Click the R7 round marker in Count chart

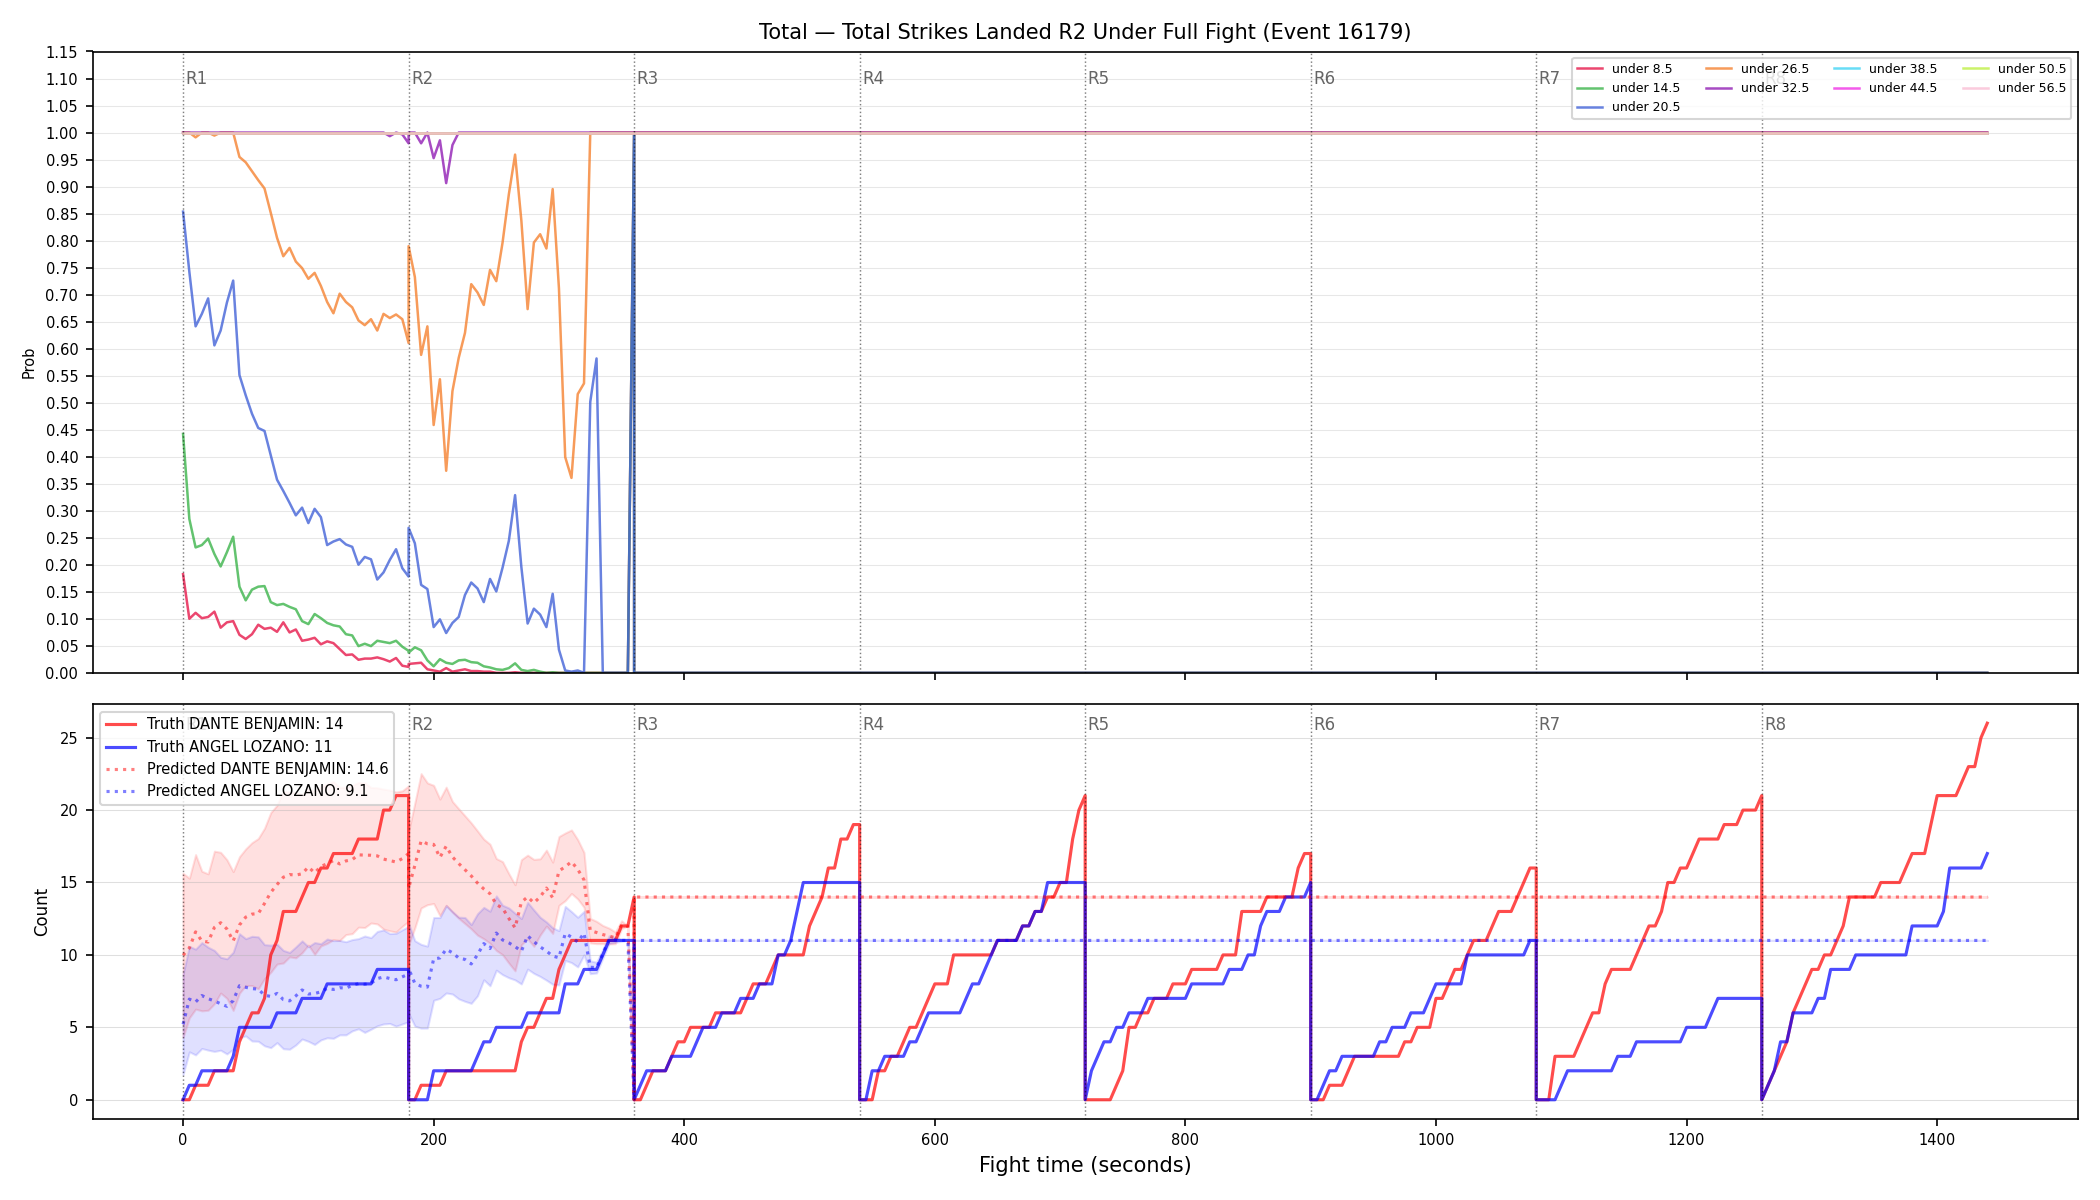(1549, 724)
